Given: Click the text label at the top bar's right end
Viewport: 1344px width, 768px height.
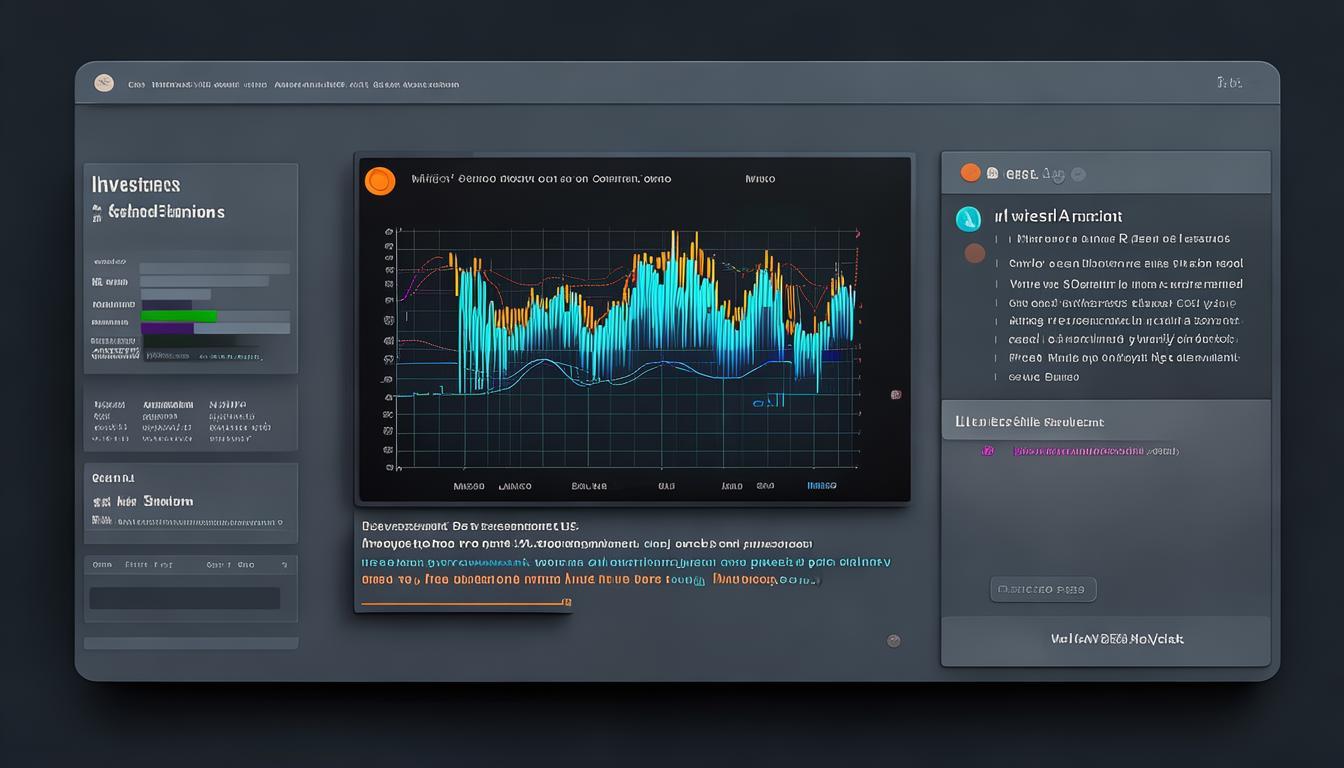Looking at the screenshot, I should click(x=1229, y=84).
